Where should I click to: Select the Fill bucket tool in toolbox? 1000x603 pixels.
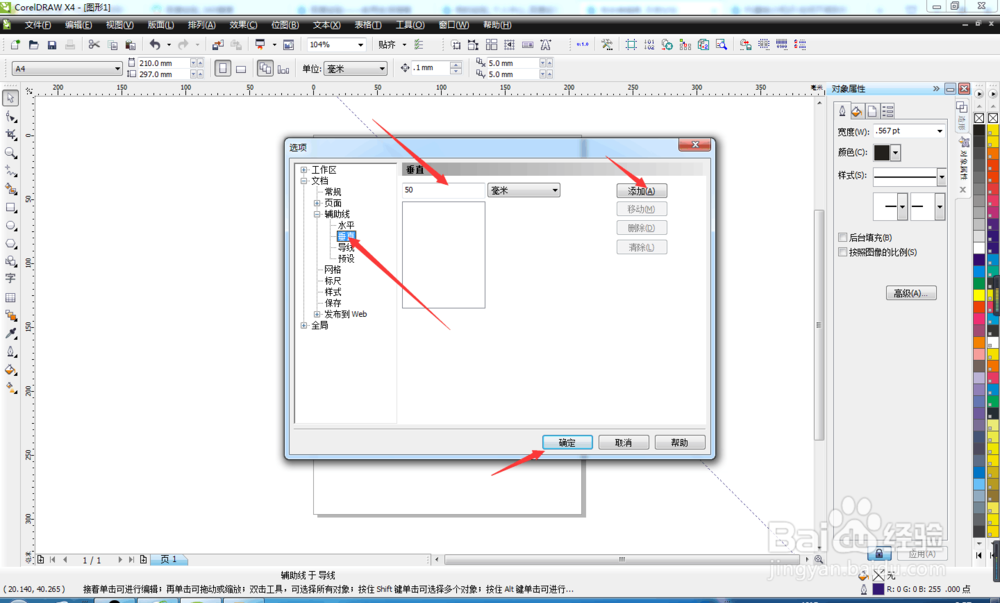[x=11, y=370]
